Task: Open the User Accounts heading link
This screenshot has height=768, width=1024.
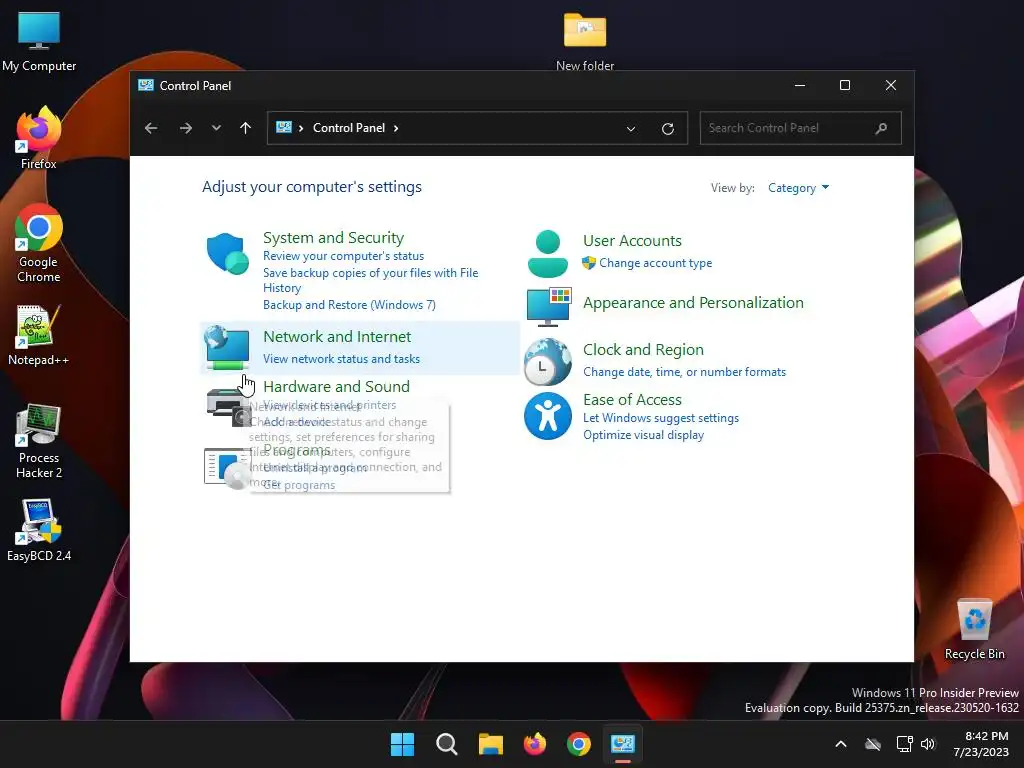Action: point(632,241)
